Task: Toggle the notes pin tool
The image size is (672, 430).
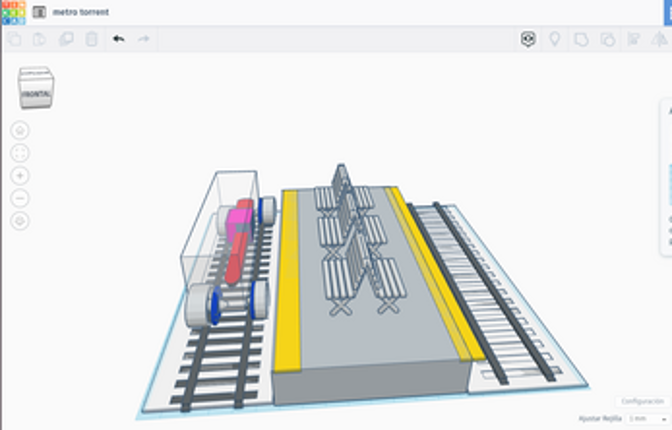Action: pyautogui.click(x=554, y=39)
